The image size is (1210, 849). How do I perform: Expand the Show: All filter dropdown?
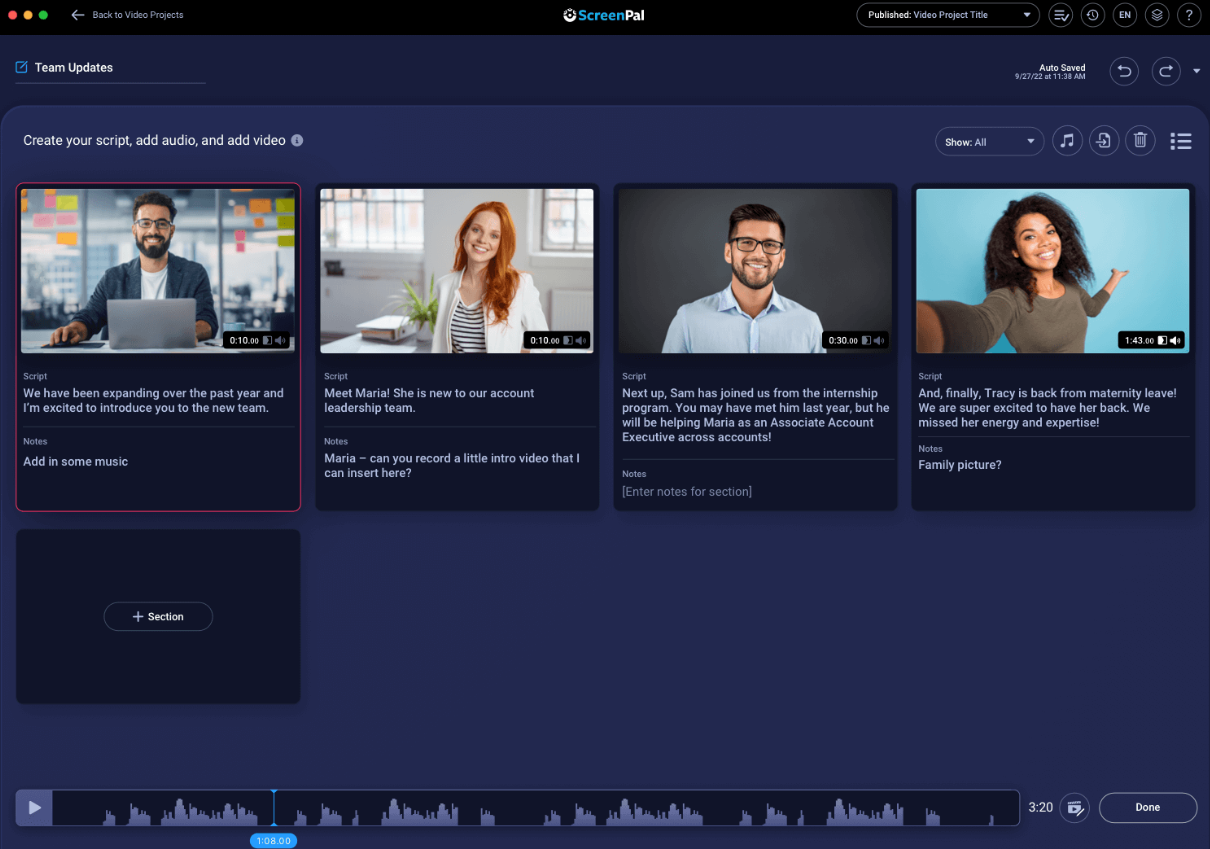click(x=989, y=142)
